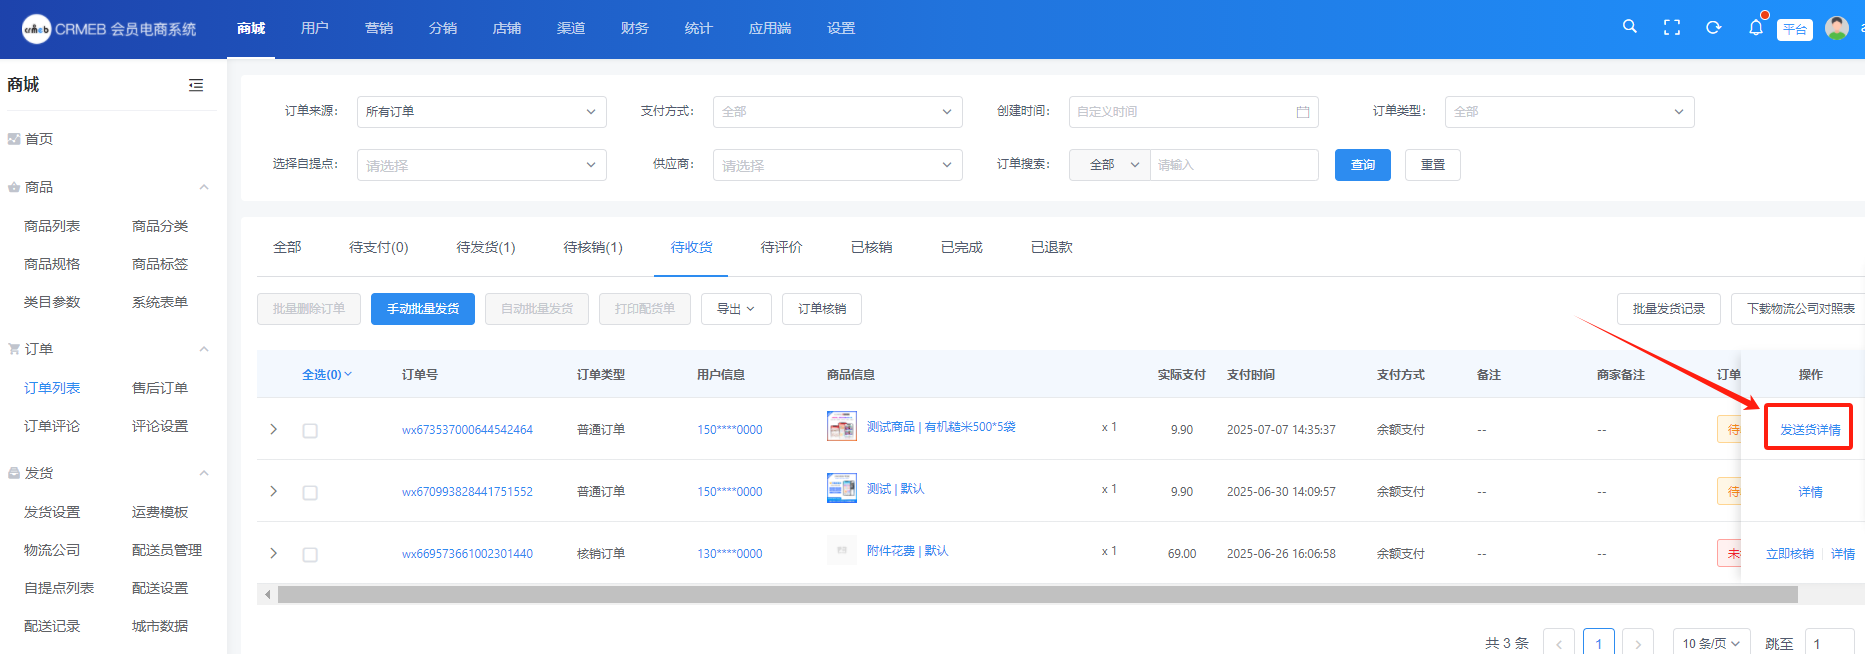Click the 下载物流公司对照表 button
This screenshot has width=1865, height=654.
tap(1798, 309)
